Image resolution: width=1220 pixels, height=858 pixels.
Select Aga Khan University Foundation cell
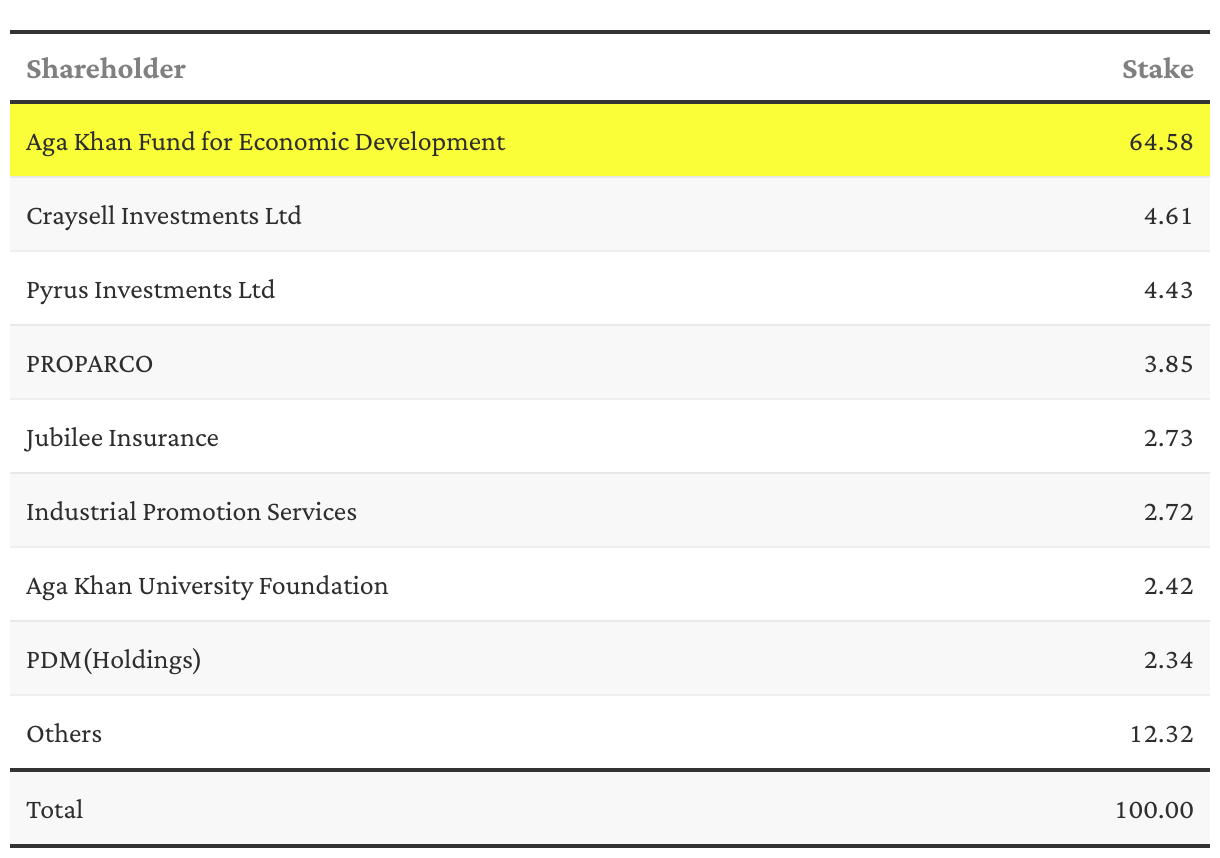pyautogui.click(x=207, y=586)
